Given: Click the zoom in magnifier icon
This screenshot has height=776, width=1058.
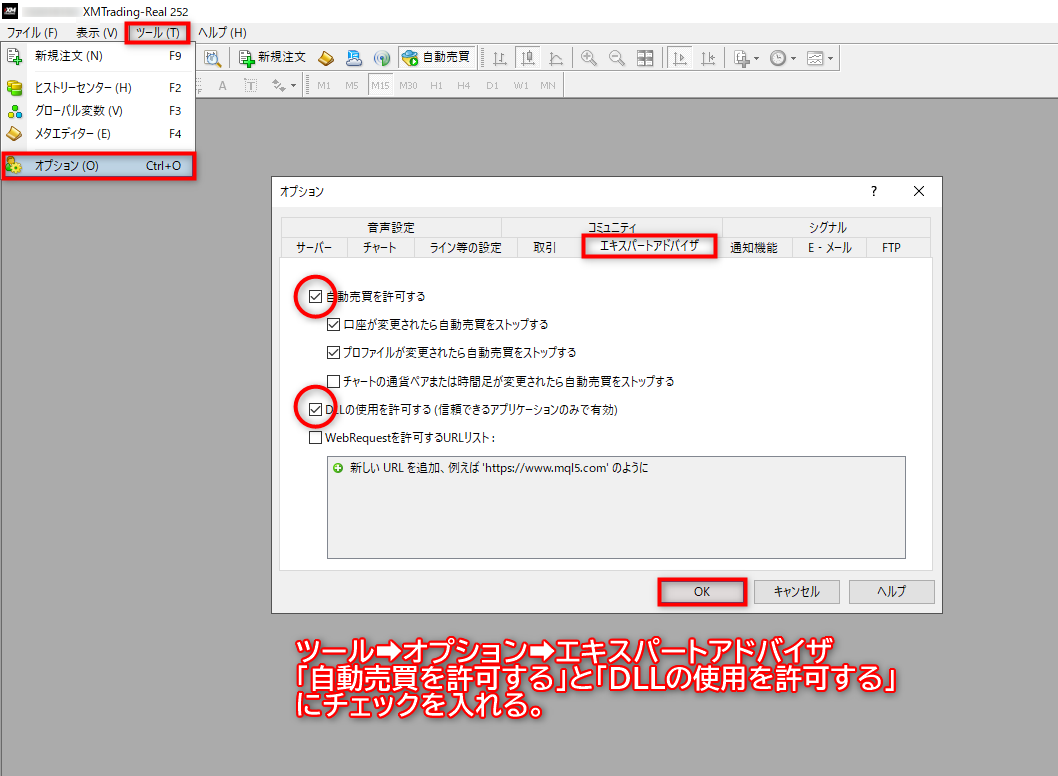Looking at the screenshot, I should 589,58.
